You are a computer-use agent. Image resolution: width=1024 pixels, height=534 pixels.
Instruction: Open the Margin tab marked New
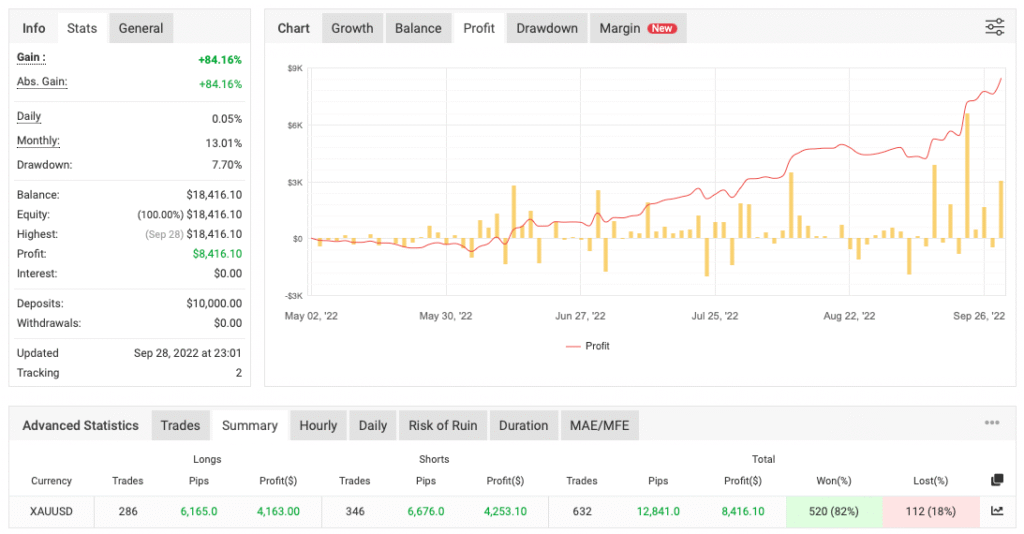(x=637, y=28)
